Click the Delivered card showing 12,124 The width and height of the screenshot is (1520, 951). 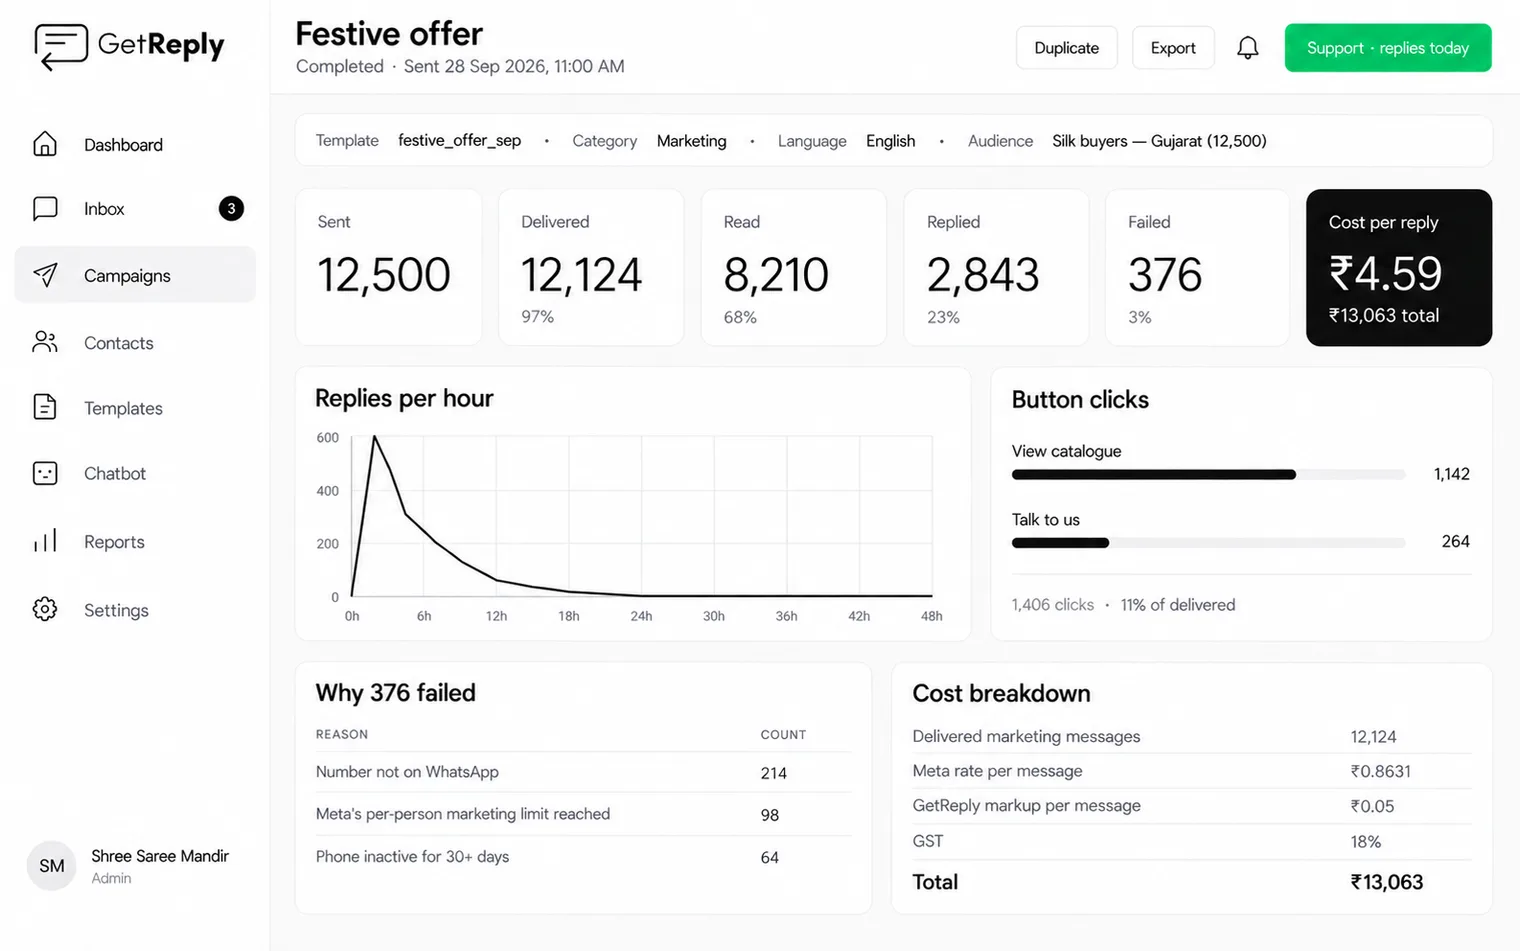point(591,267)
